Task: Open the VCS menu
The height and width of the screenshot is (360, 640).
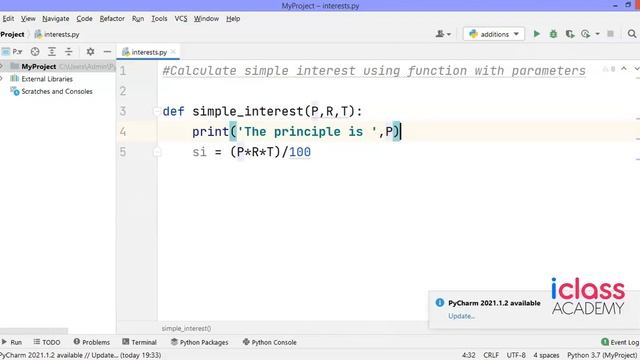Action: click(x=181, y=19)
